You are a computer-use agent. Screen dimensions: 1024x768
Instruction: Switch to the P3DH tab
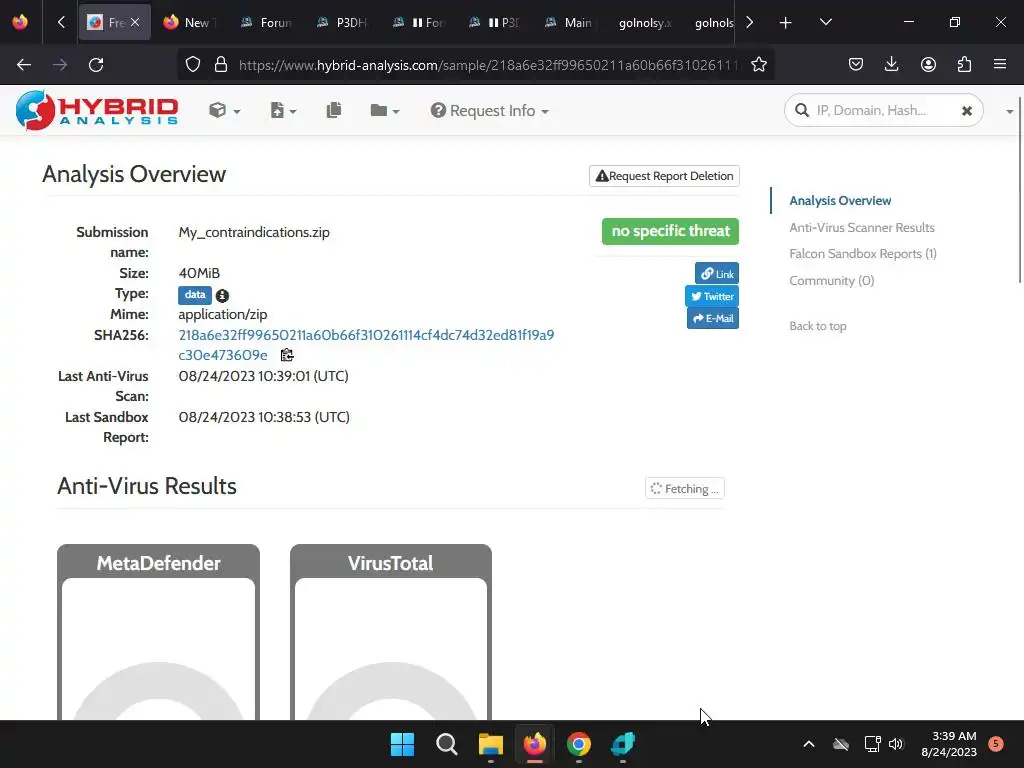[x=342, y=22]
